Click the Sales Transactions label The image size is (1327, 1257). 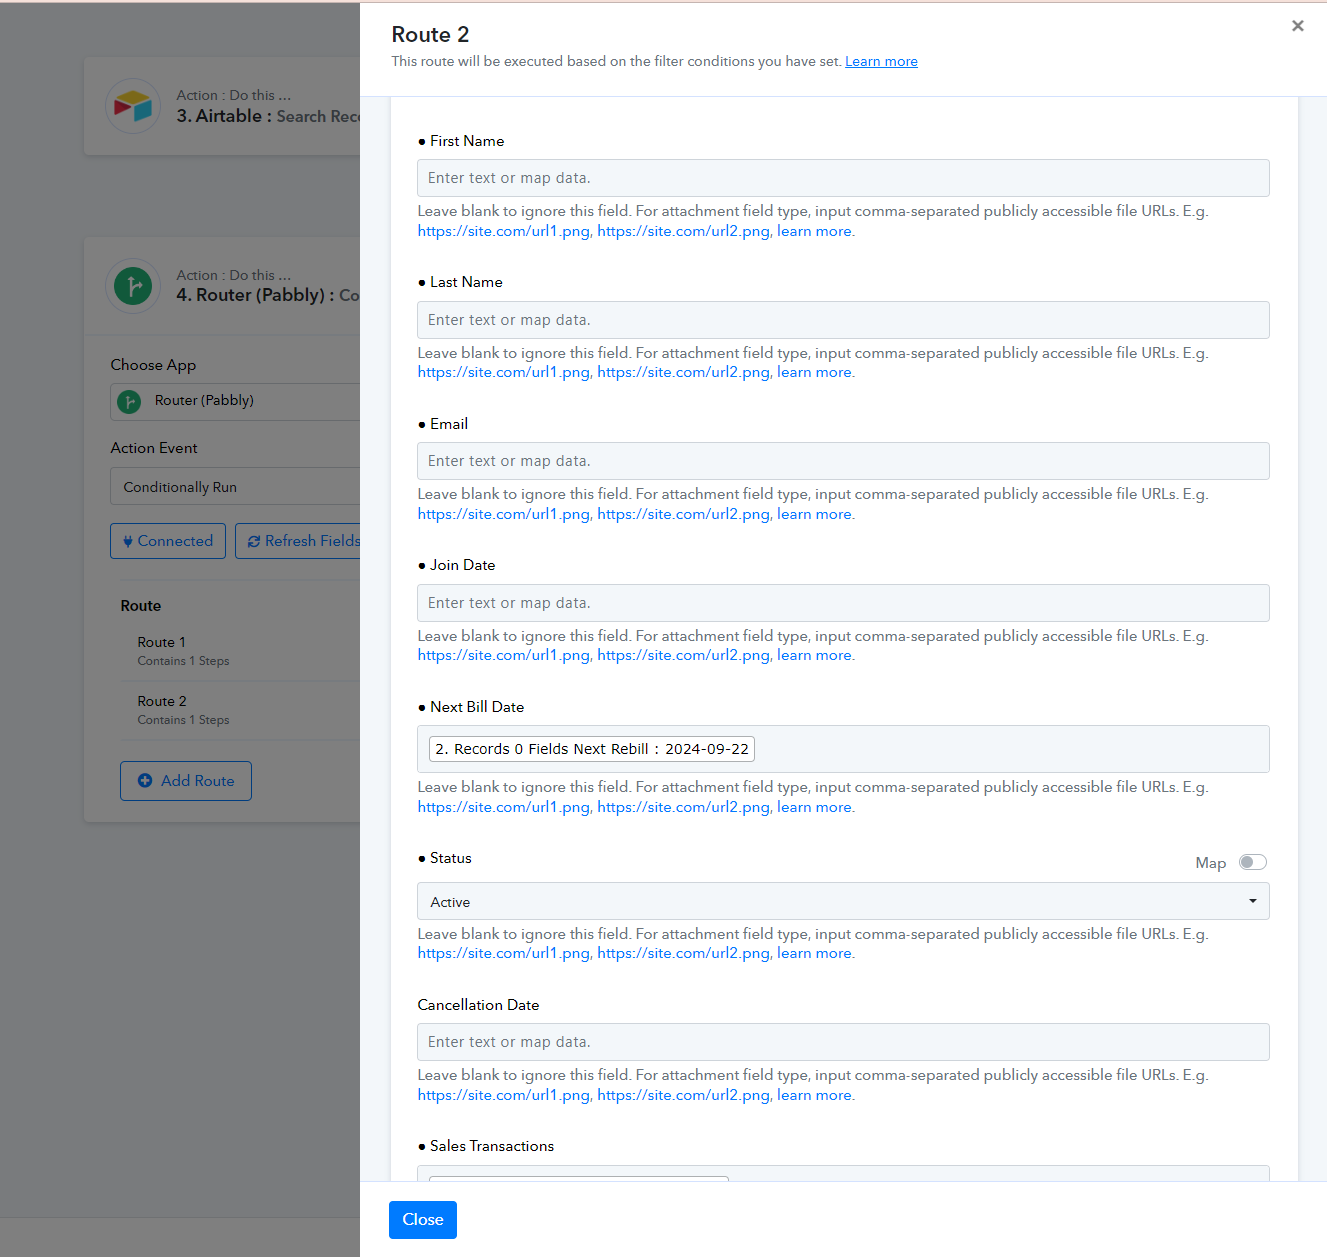coord(492,1146)
